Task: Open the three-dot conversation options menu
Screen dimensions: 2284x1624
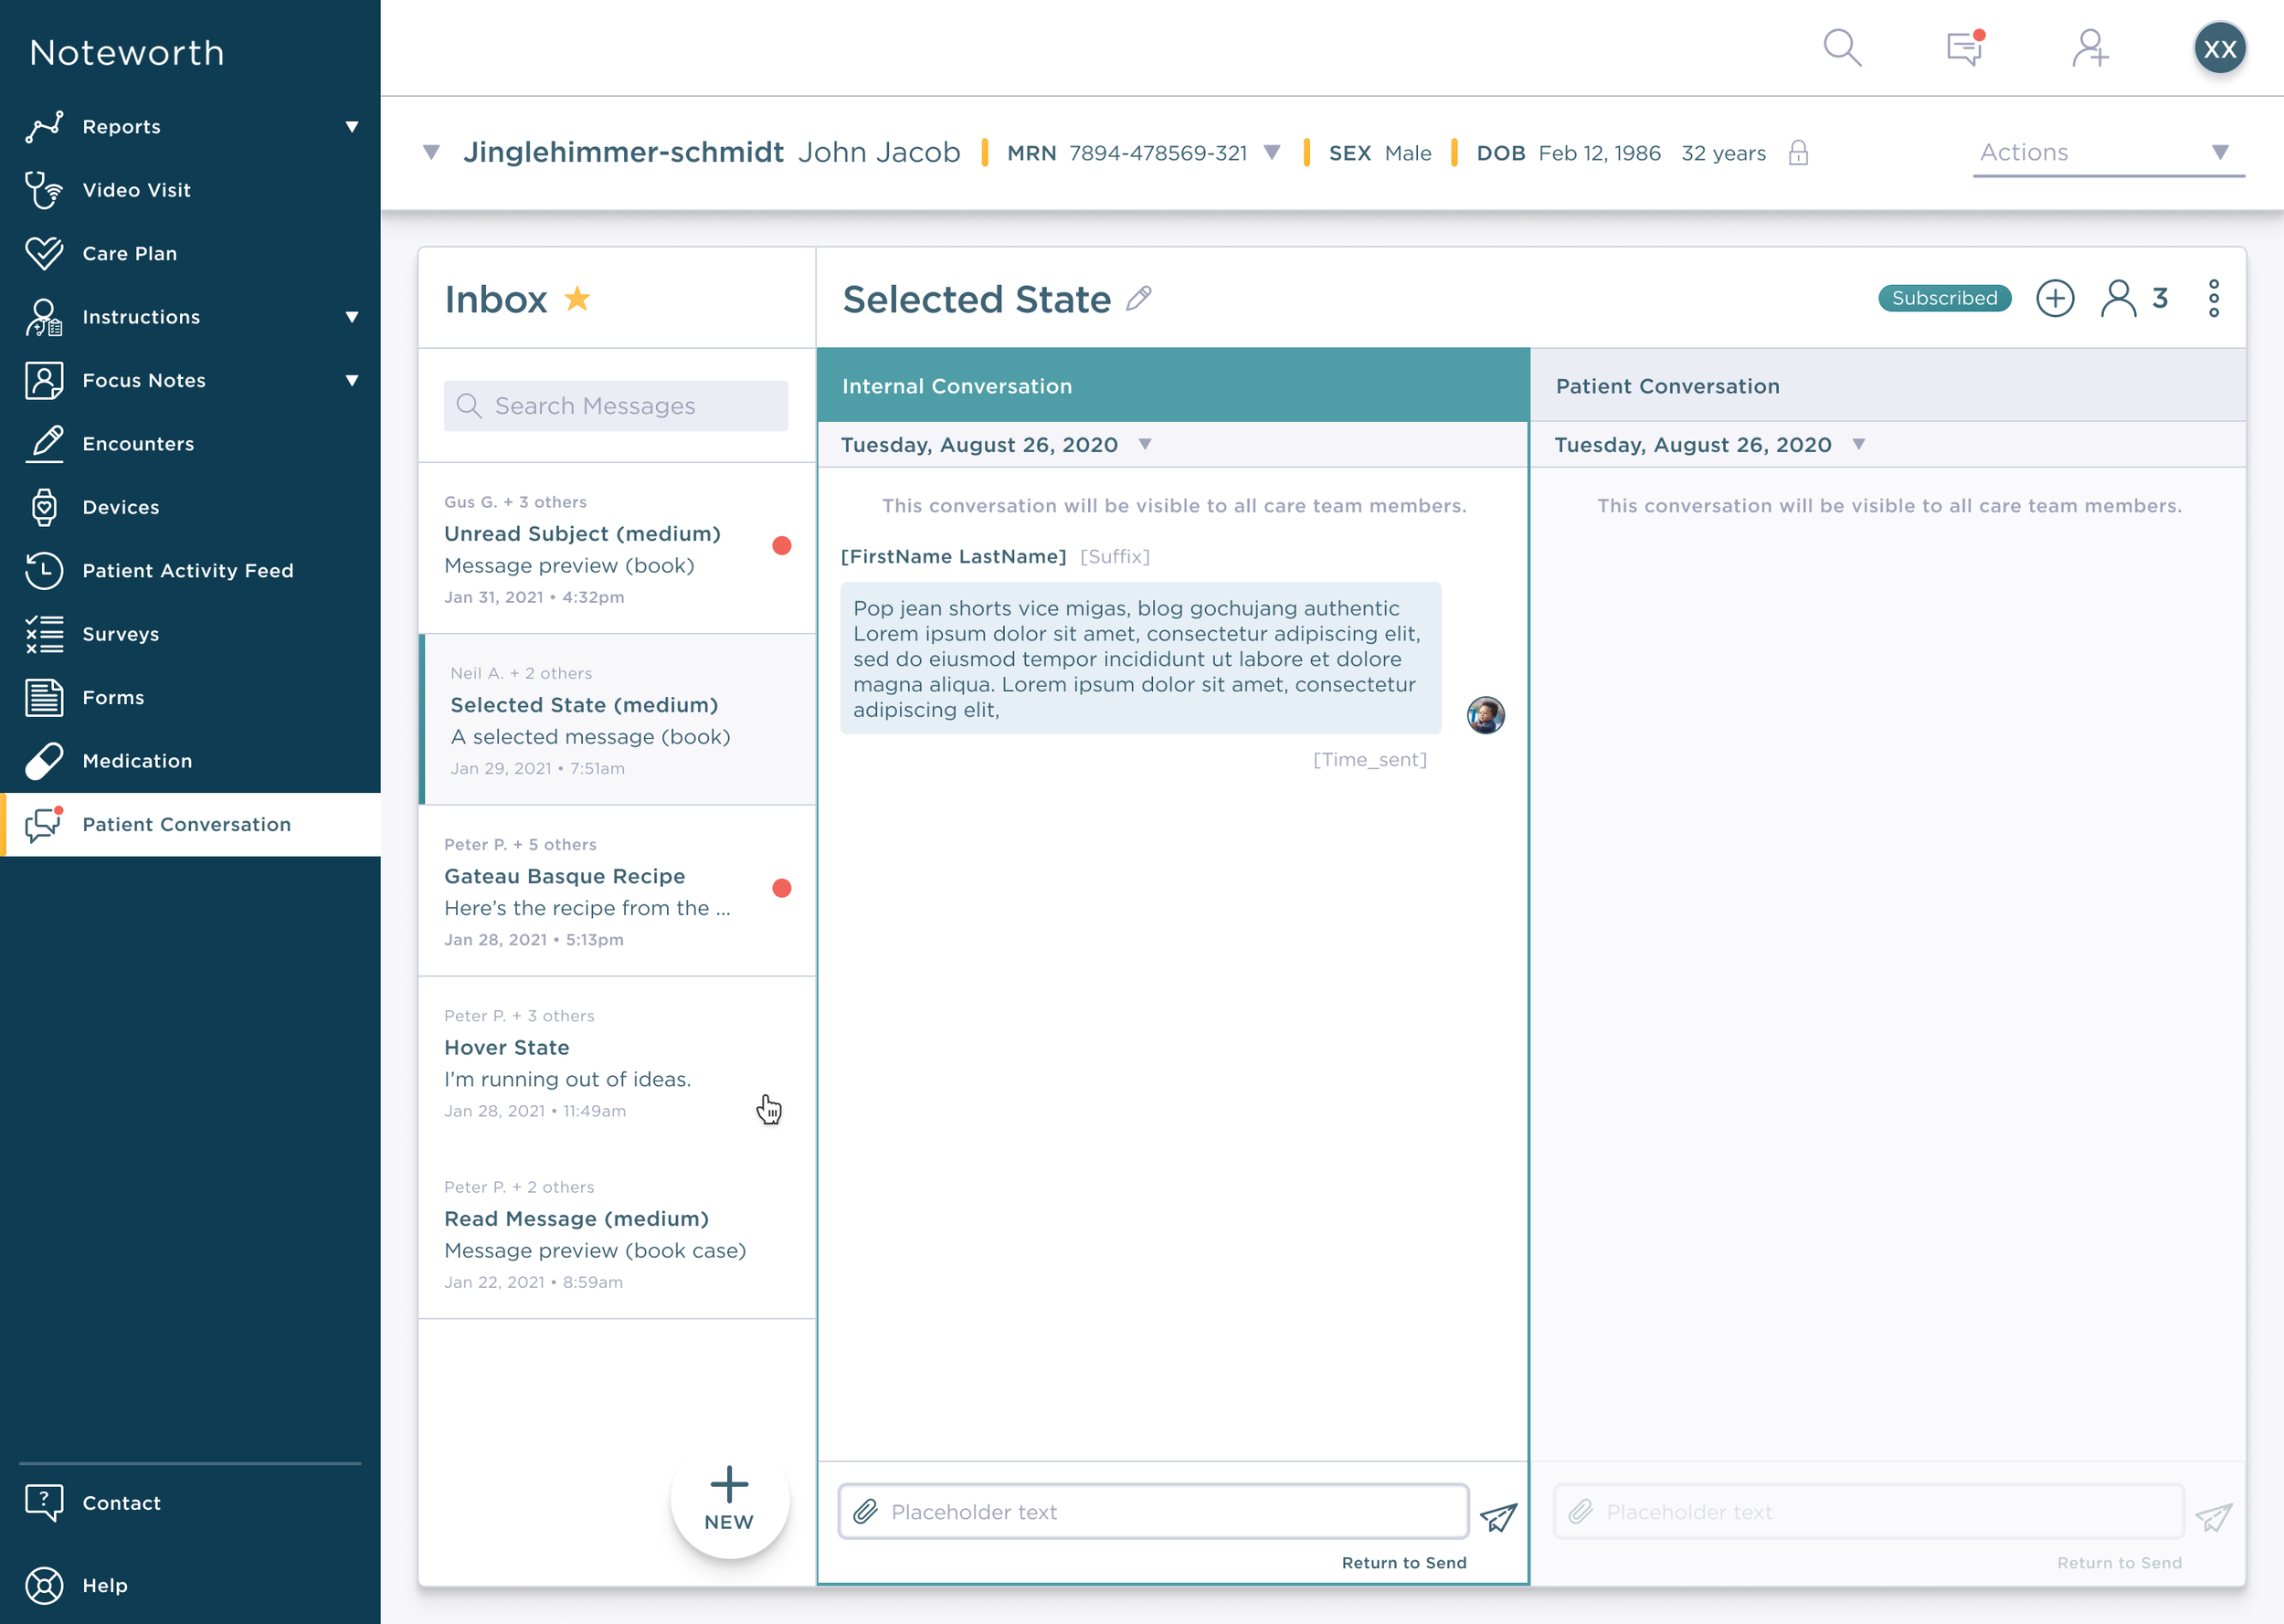Action: (x=2213, y=298)
